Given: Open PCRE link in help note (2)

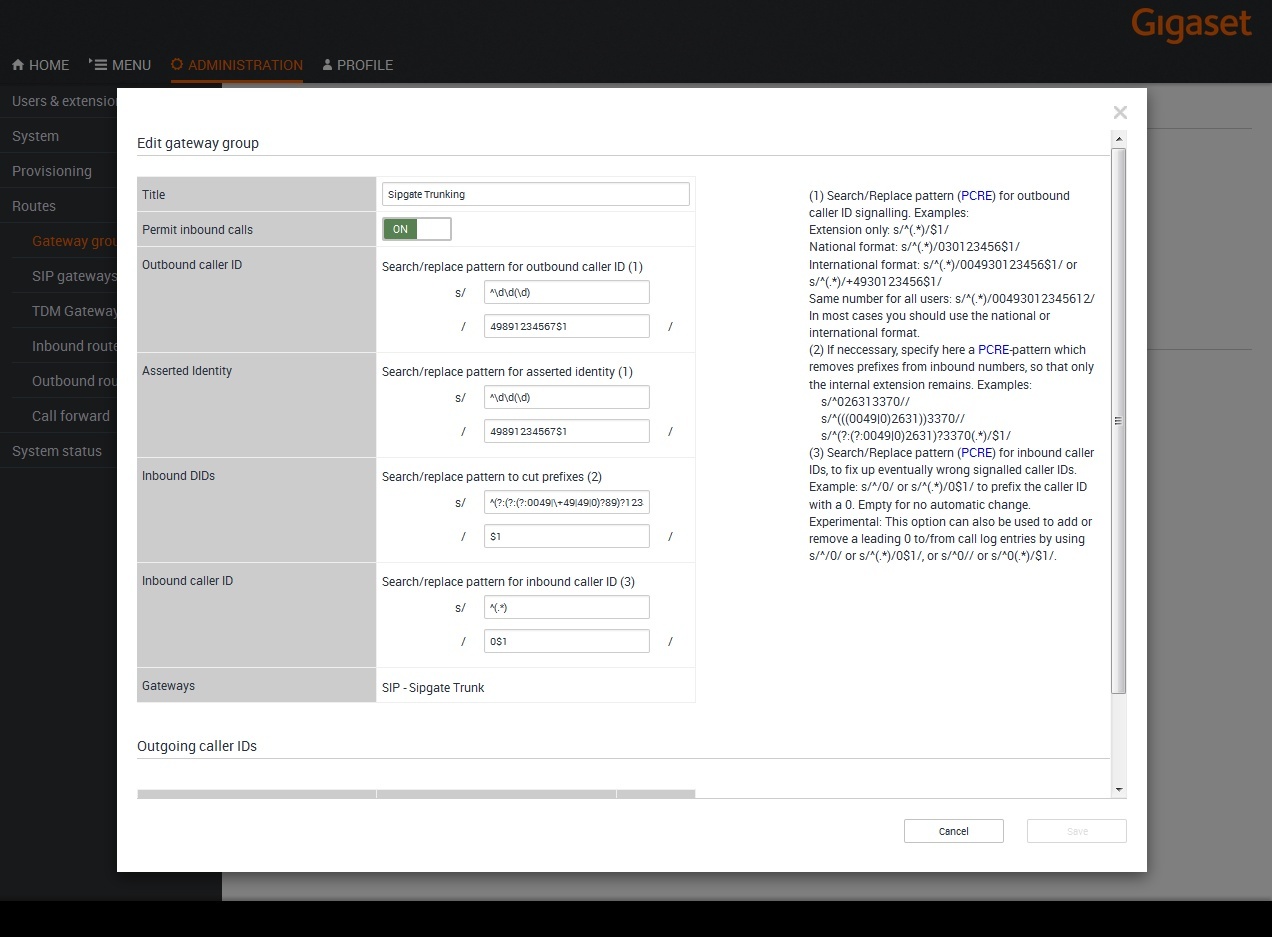Looking at the screenshot, I should pos(994,350).
